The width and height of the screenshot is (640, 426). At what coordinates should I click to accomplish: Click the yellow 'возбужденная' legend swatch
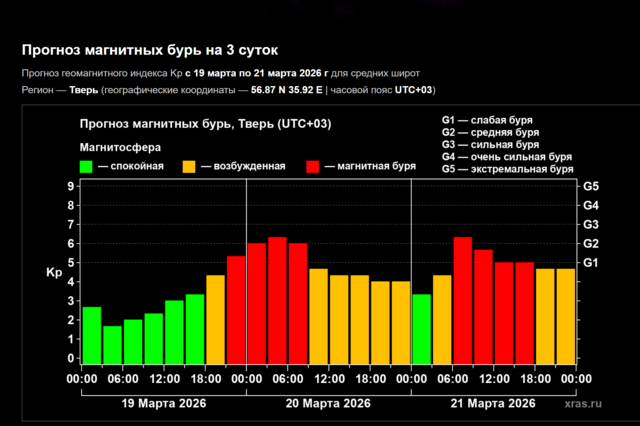tap(189, 166)
